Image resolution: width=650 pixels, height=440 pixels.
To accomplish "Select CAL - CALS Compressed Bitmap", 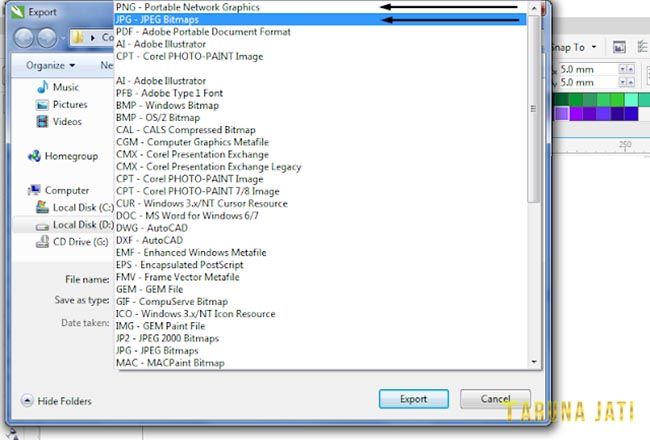I will [x=320, y=130].
